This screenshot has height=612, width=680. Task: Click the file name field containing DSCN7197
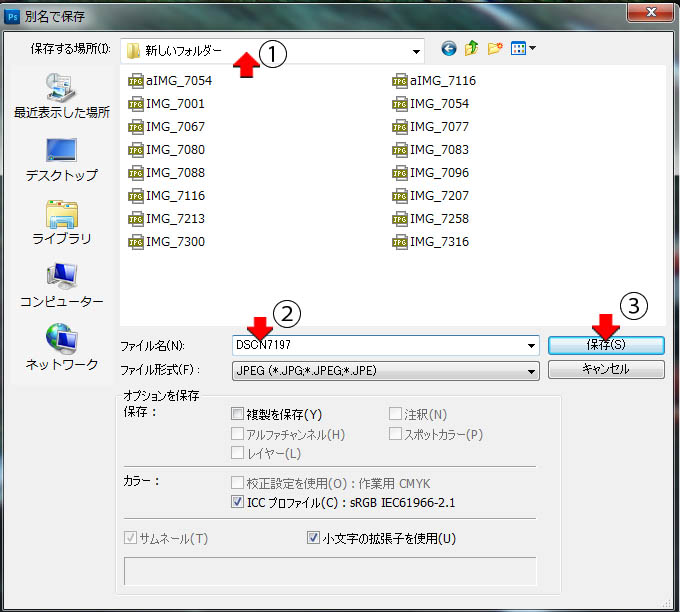(380, 345)
